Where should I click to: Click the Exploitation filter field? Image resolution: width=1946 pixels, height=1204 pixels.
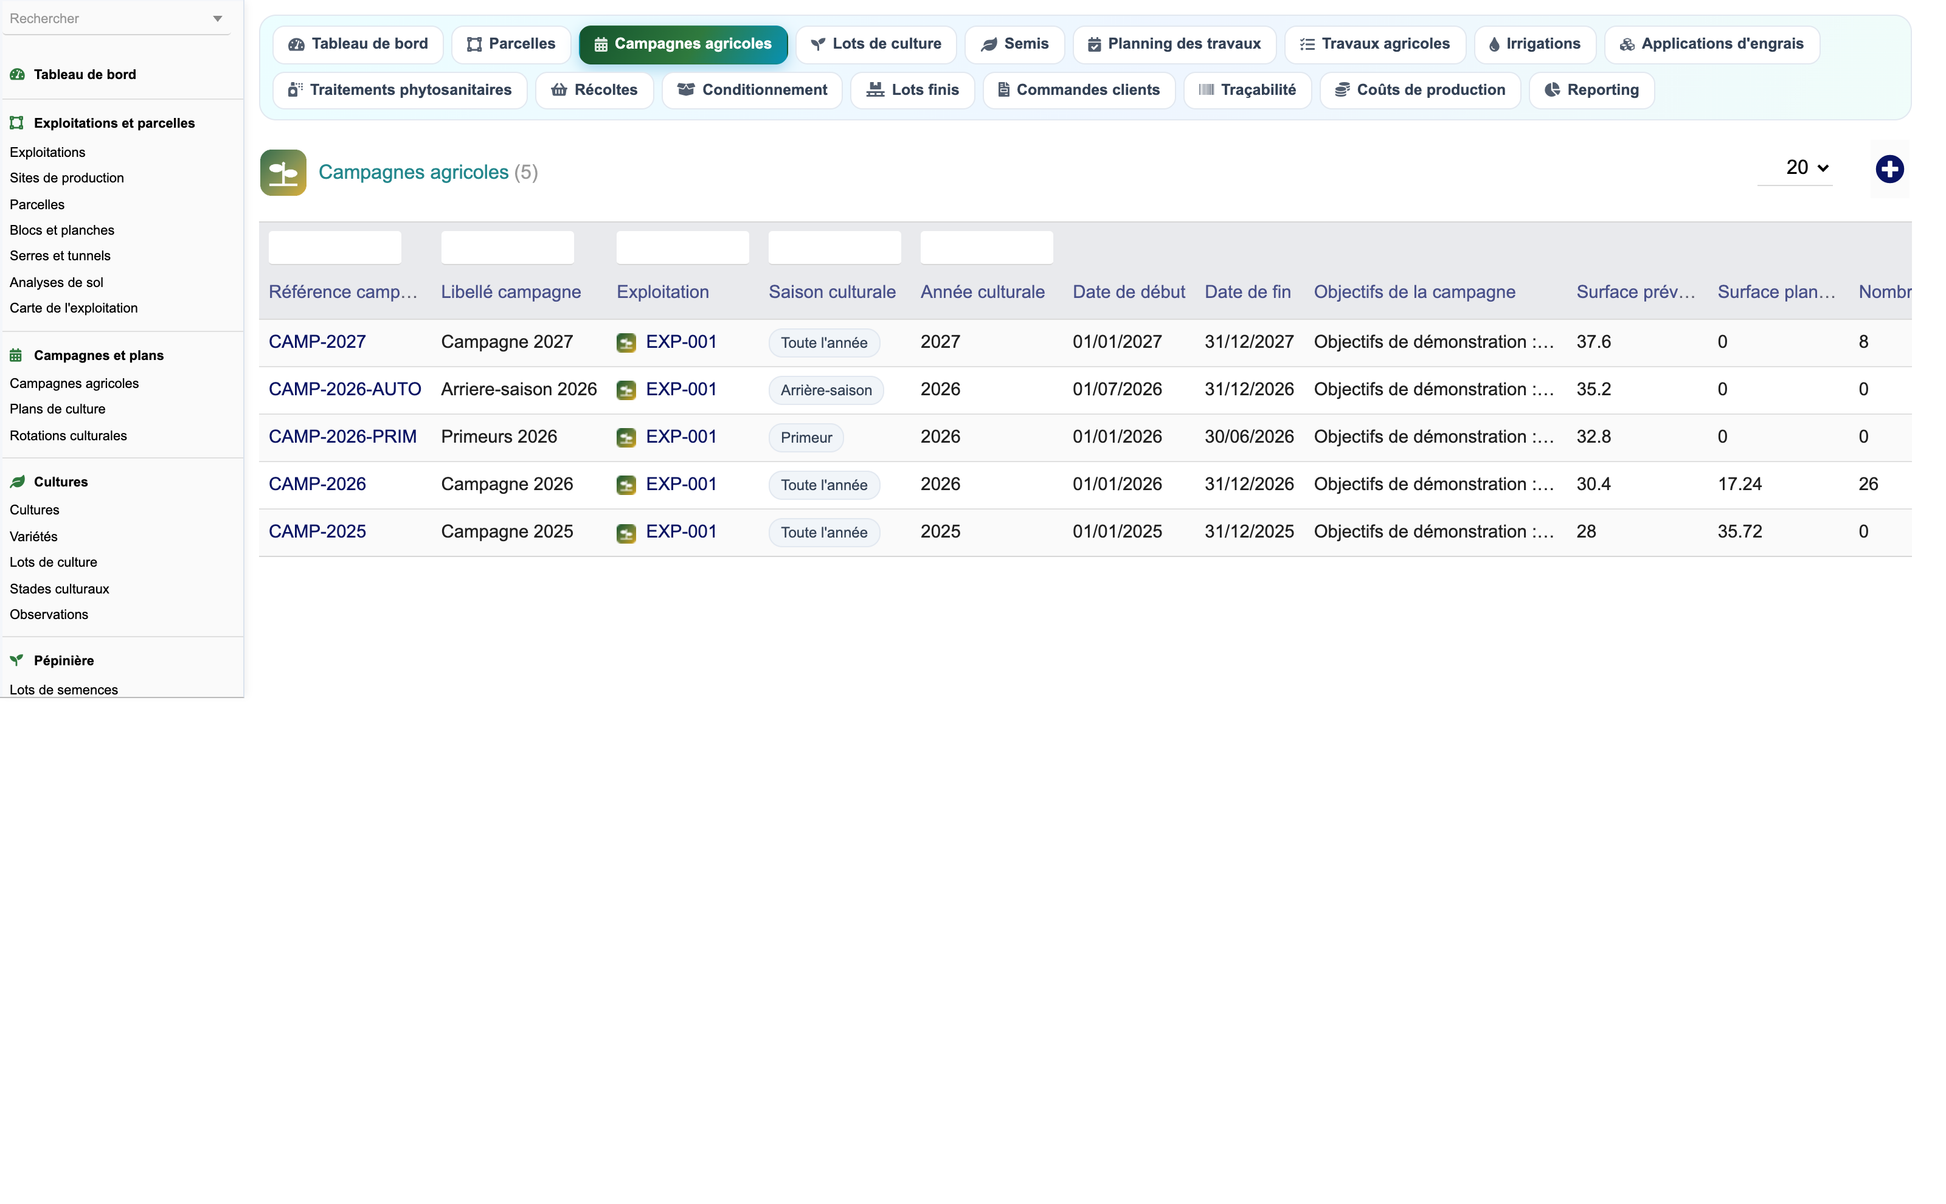683,247
